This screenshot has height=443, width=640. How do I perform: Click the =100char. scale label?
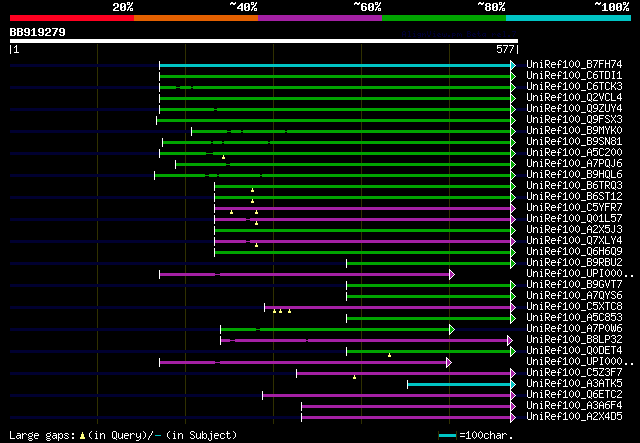pyautogui.click(x=486, y=435)
